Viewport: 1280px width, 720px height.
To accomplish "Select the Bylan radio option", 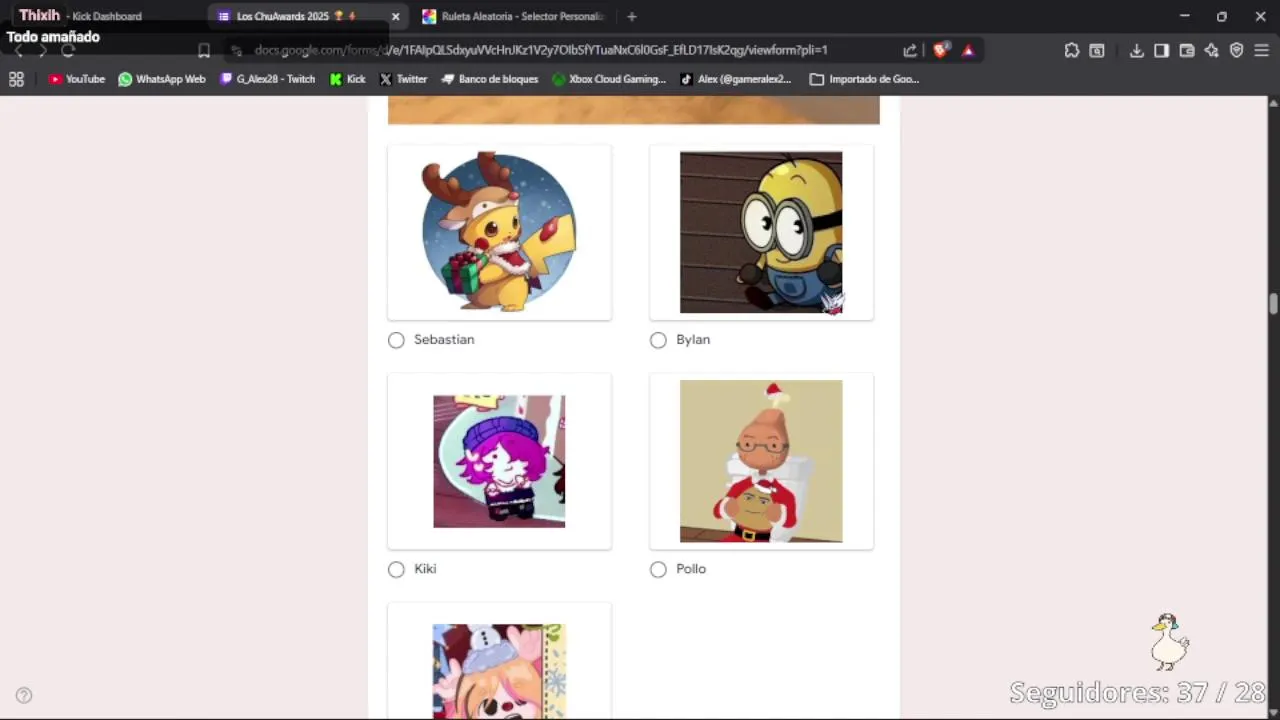I will [658, 340].
